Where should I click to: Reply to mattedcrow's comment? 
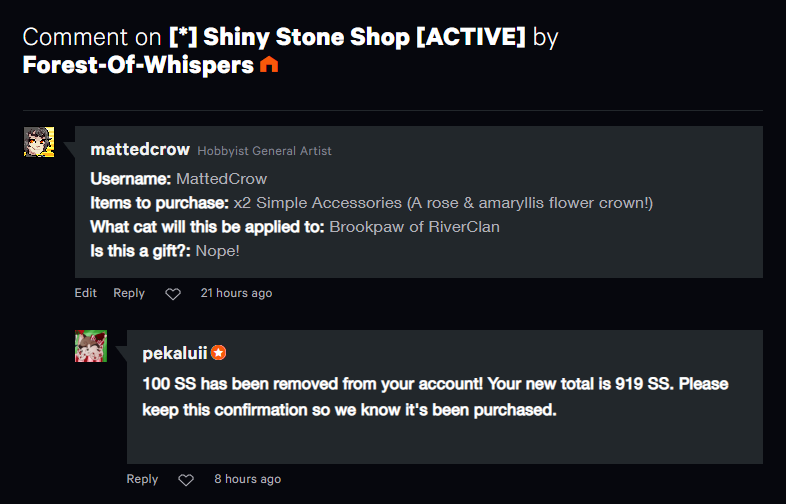(129, 293)
